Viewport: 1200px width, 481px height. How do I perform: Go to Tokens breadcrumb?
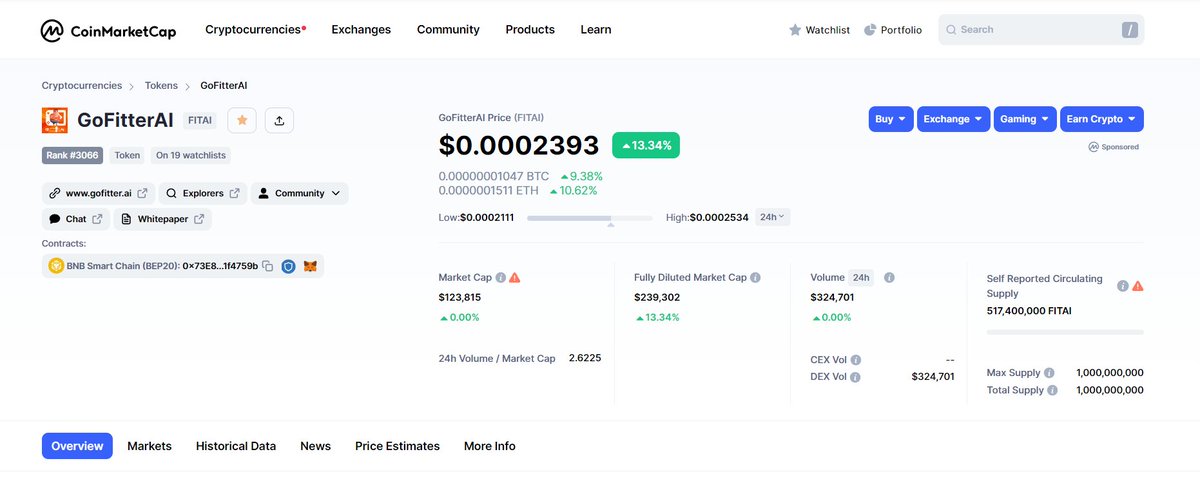161,86
